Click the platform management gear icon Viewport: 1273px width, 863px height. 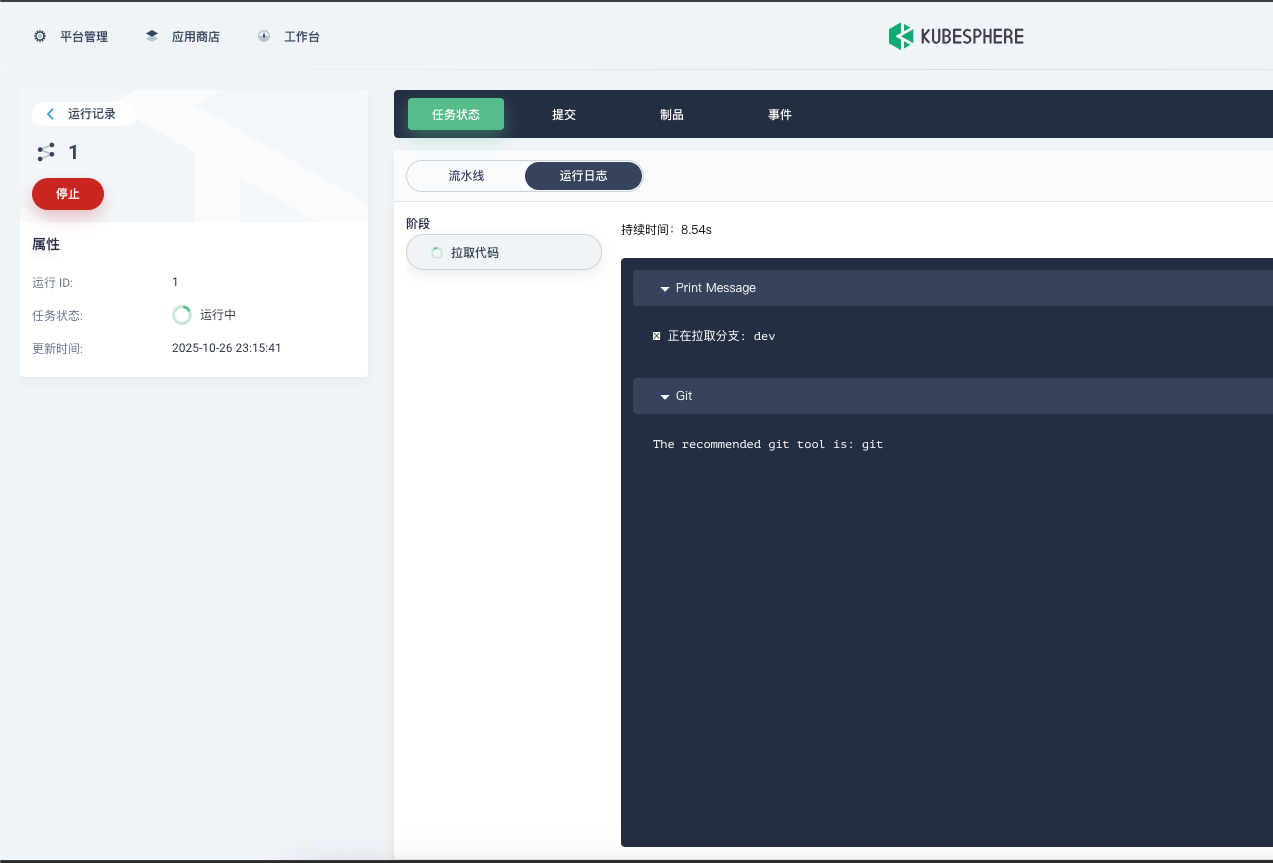(x=40, y=37)
